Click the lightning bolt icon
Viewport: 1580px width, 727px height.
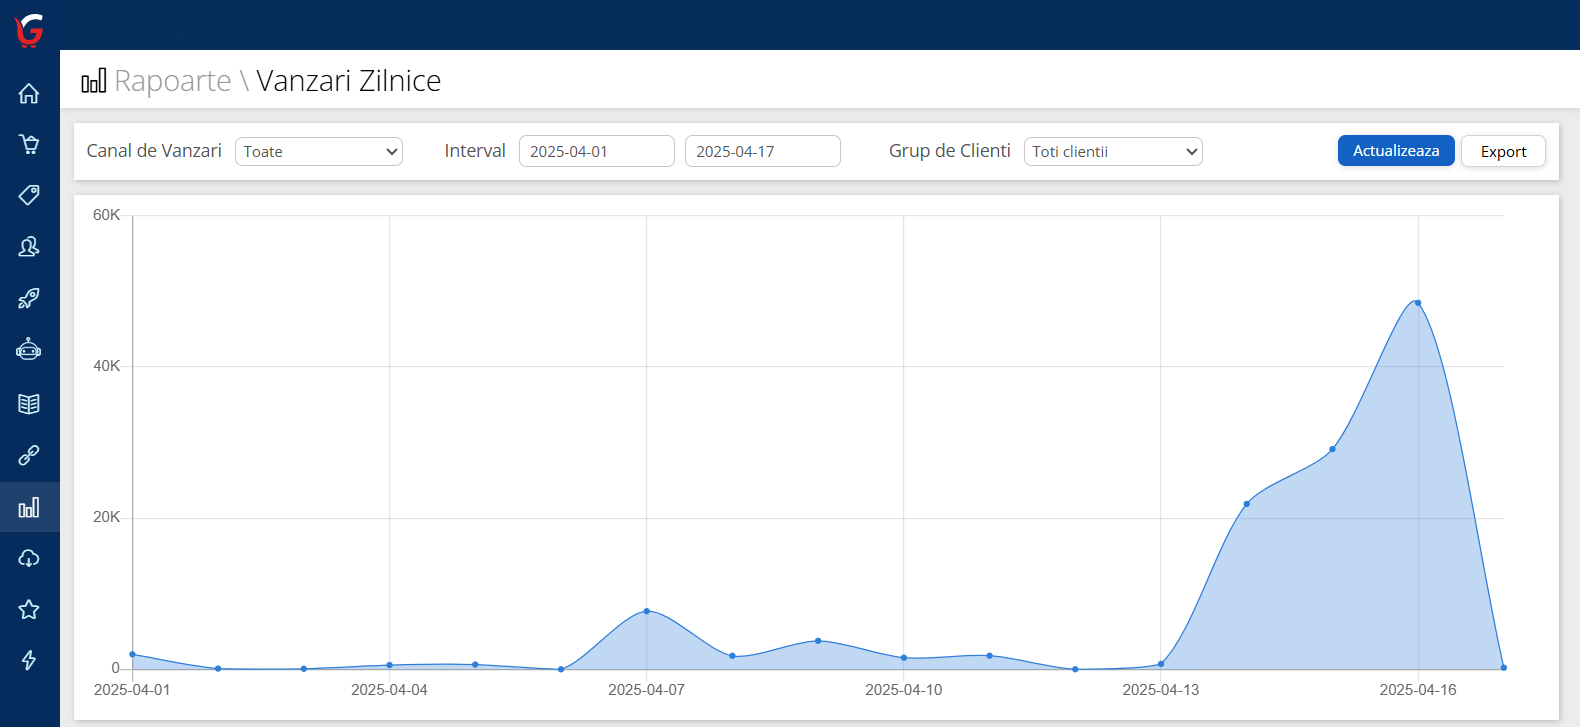pos(29,660)
